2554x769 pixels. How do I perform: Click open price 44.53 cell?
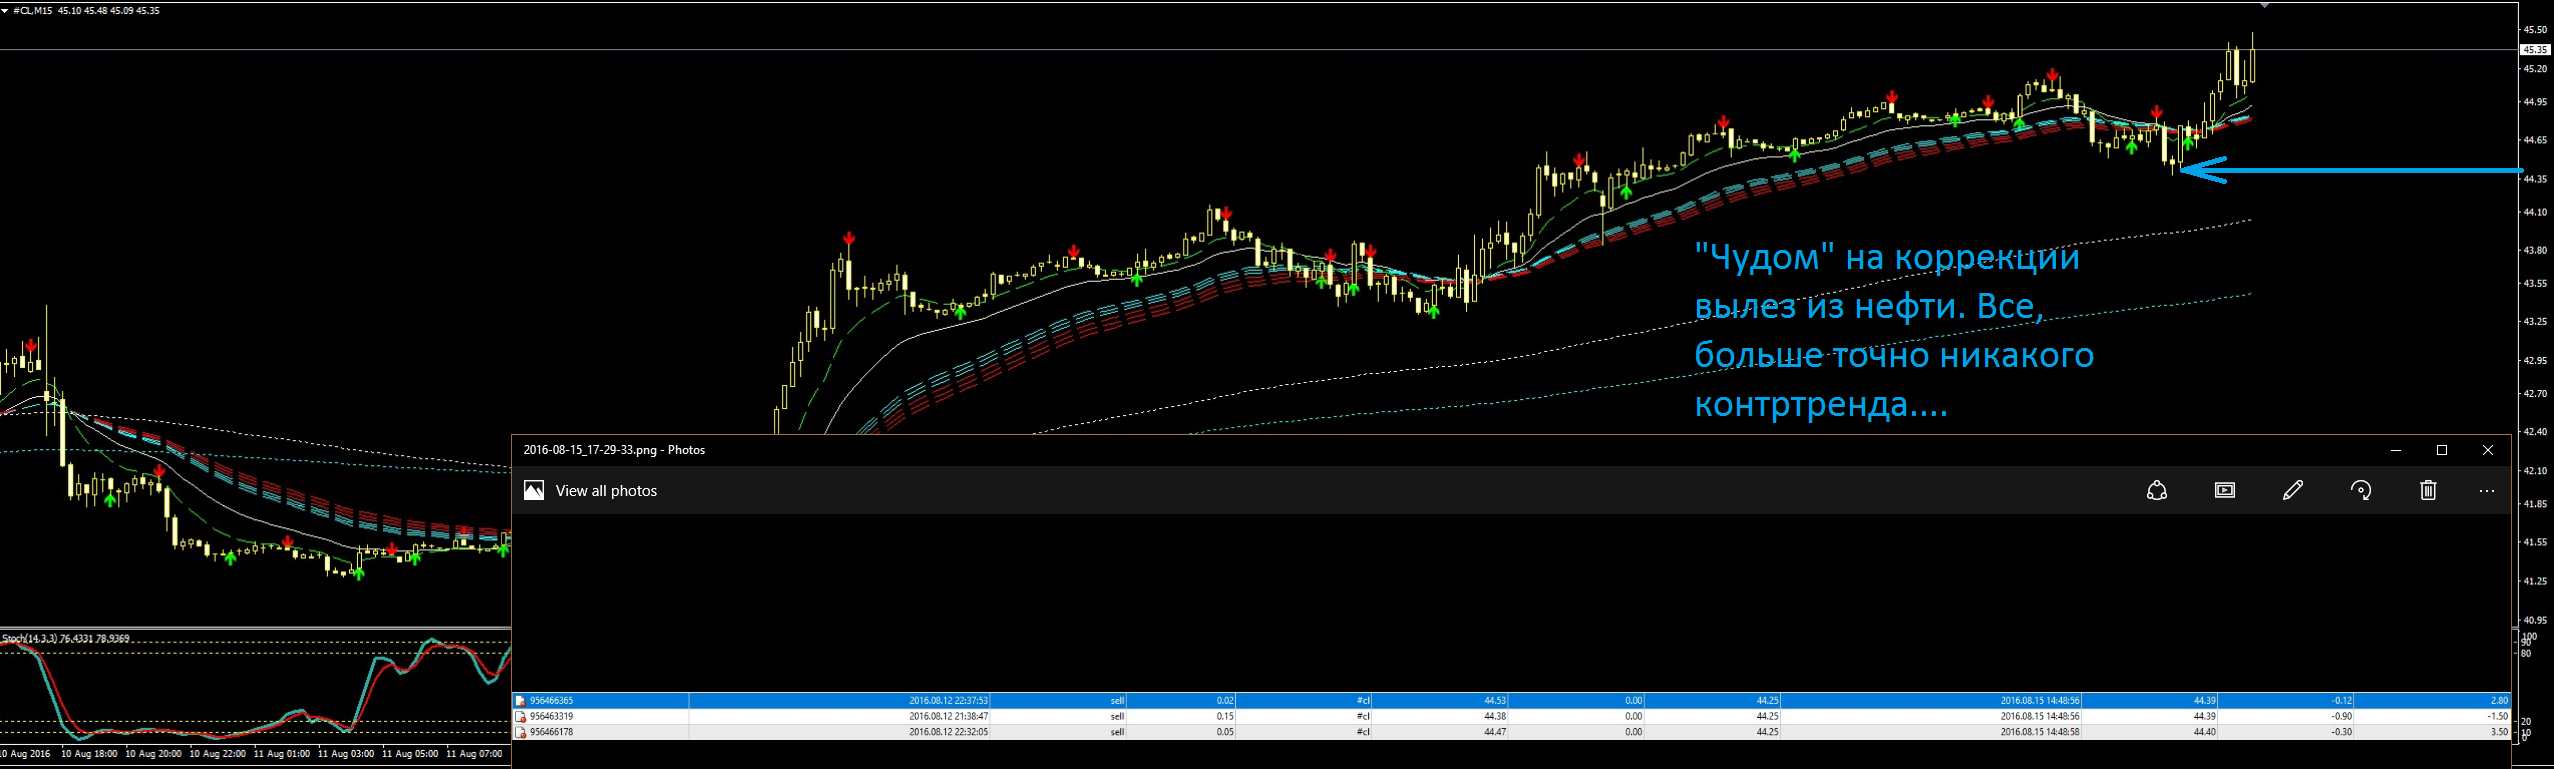pyautogui.click(x=1495, y=701)
